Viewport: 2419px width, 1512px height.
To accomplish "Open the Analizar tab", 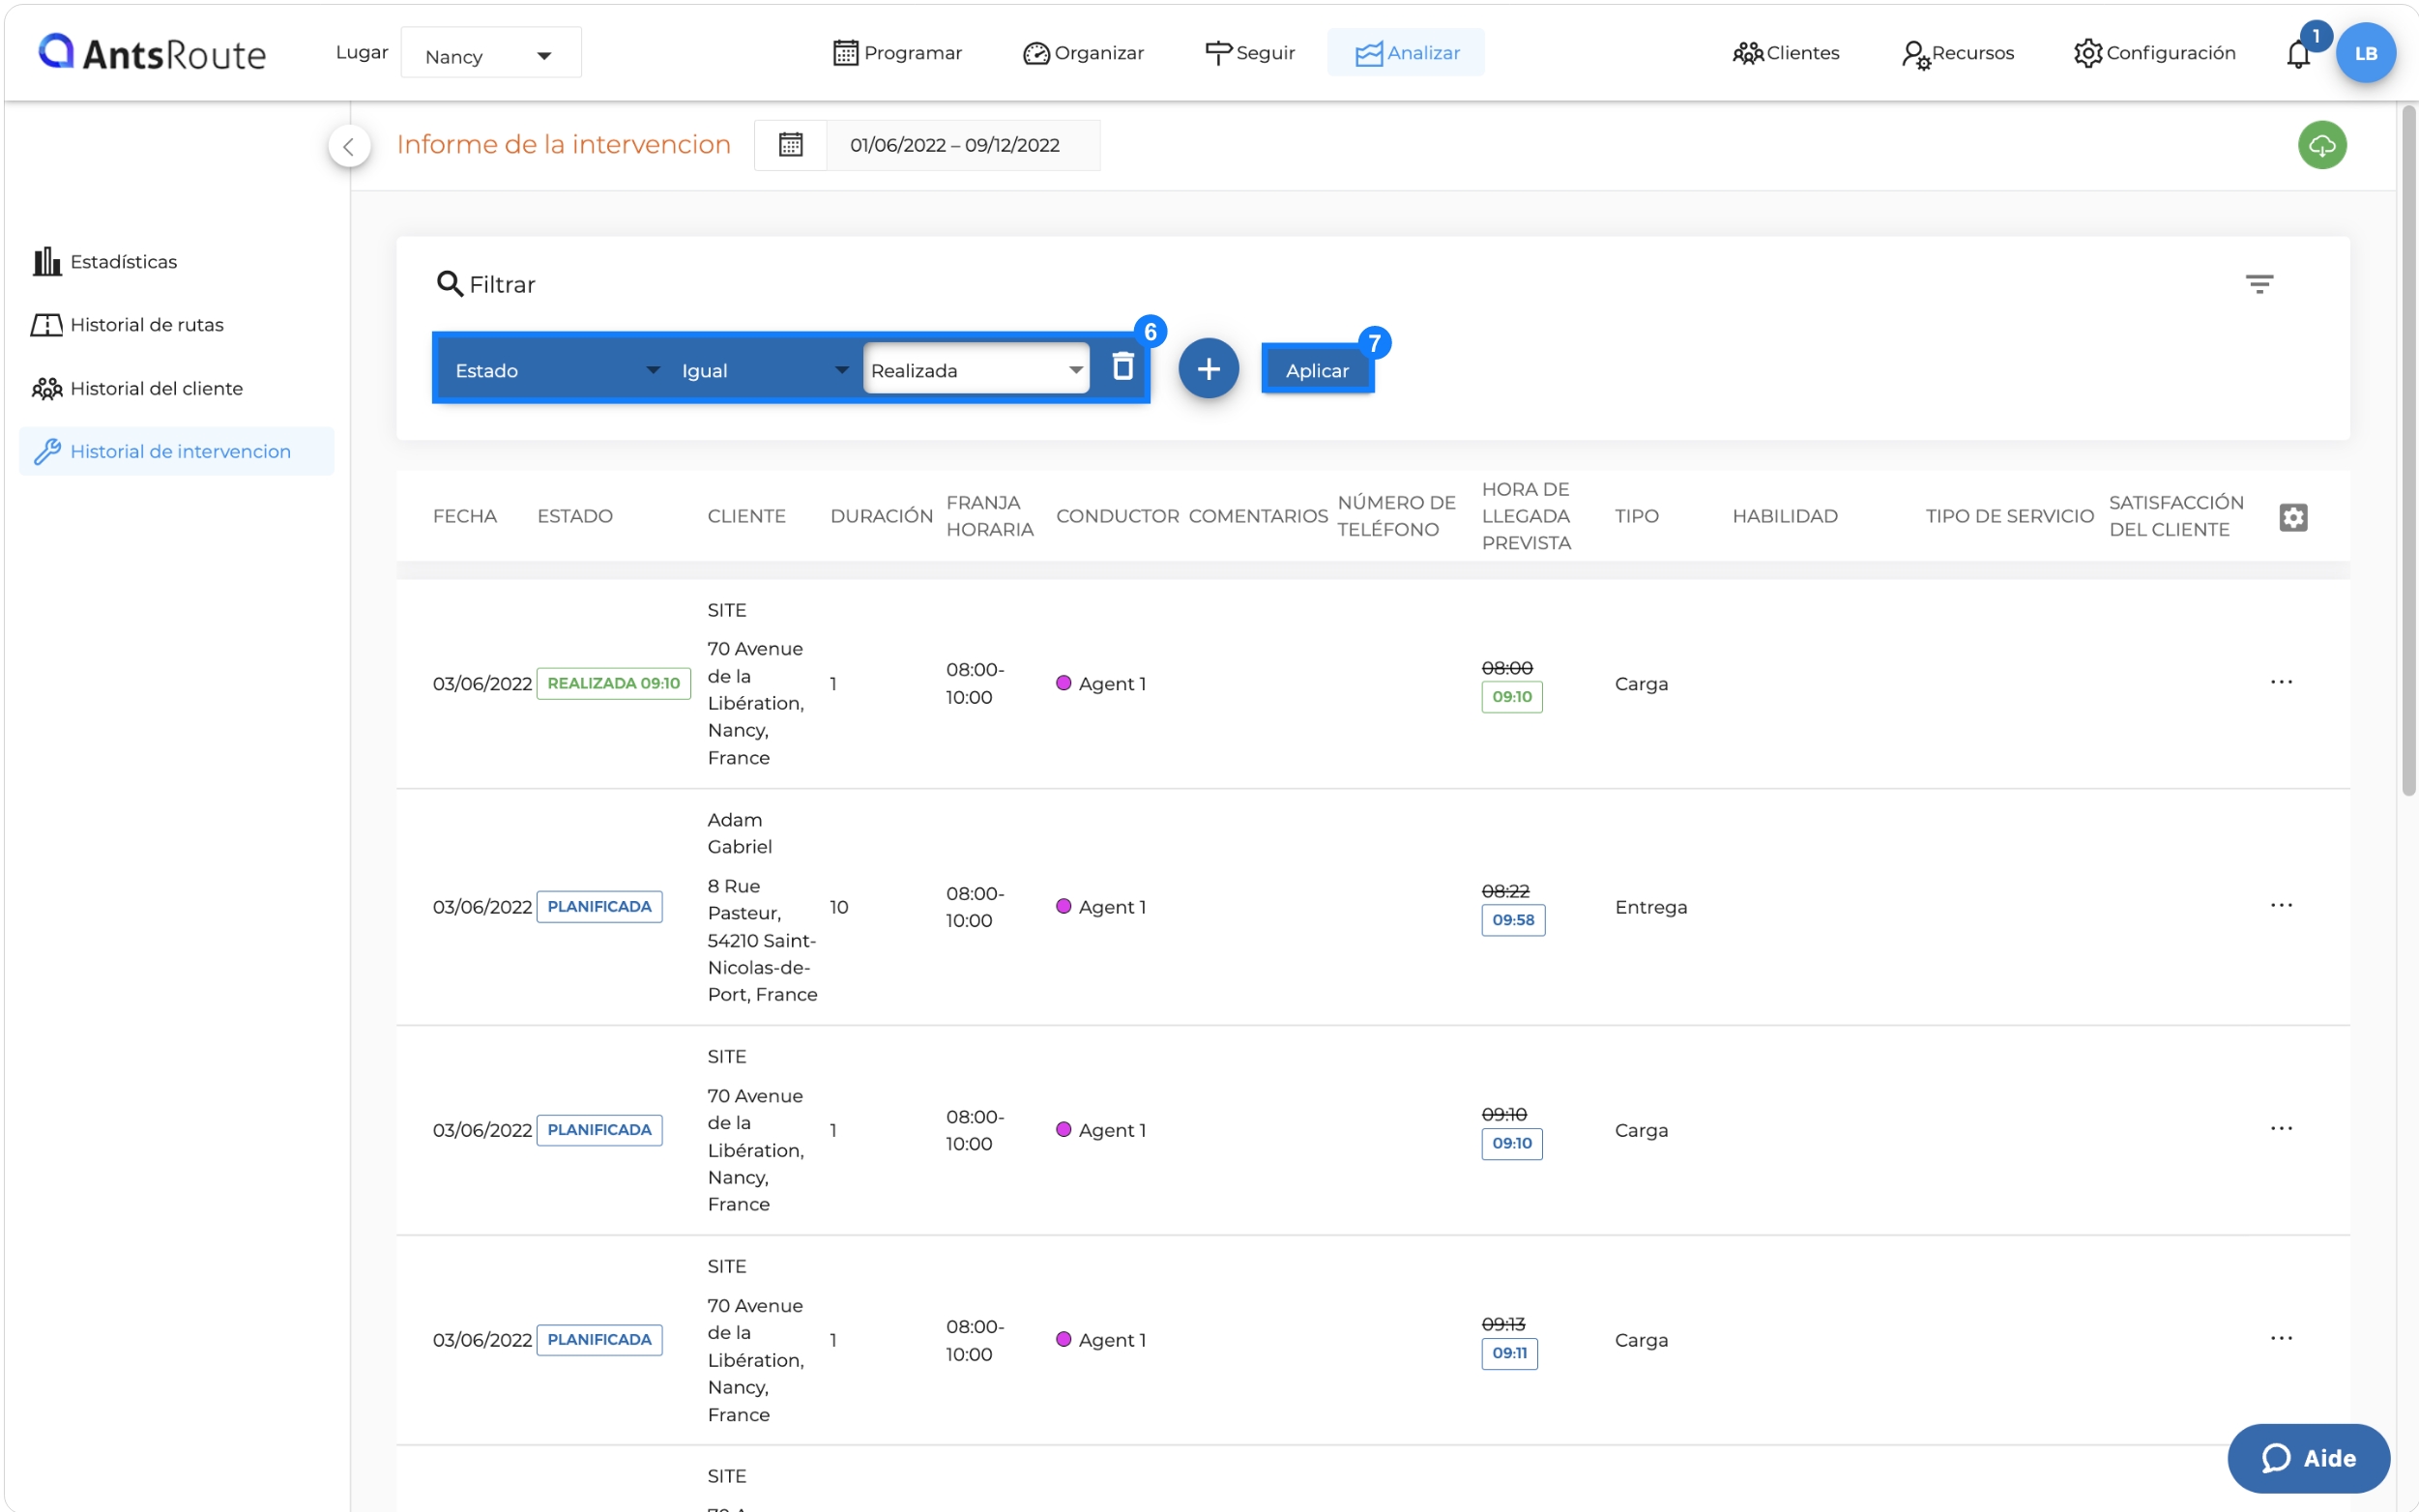I will (1406, 53).
